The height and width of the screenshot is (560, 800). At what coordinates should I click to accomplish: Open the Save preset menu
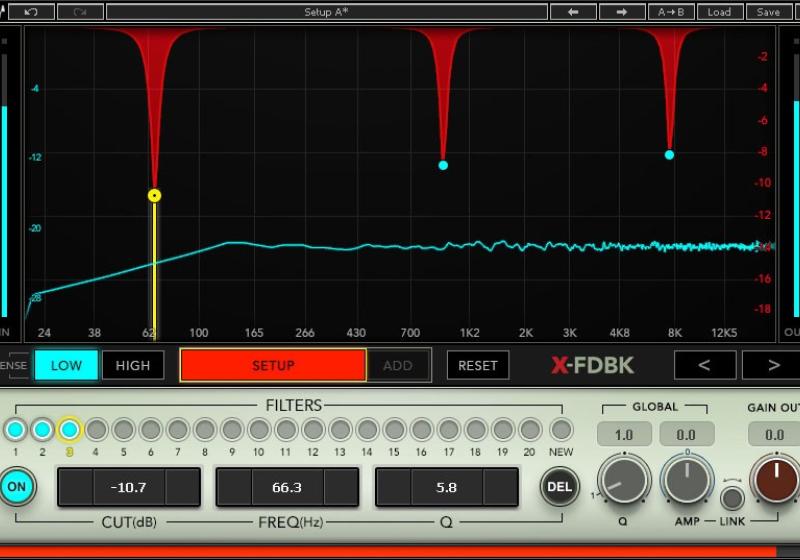click(768, 12)
